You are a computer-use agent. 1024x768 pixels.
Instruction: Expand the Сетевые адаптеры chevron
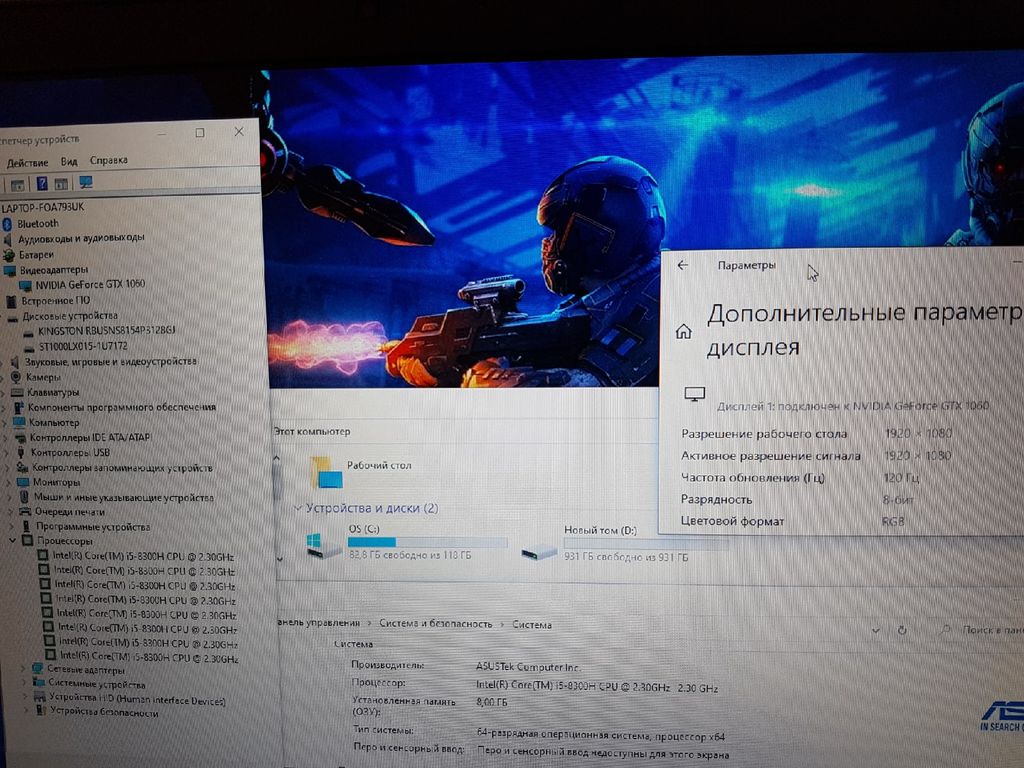(x=24, y=669)
